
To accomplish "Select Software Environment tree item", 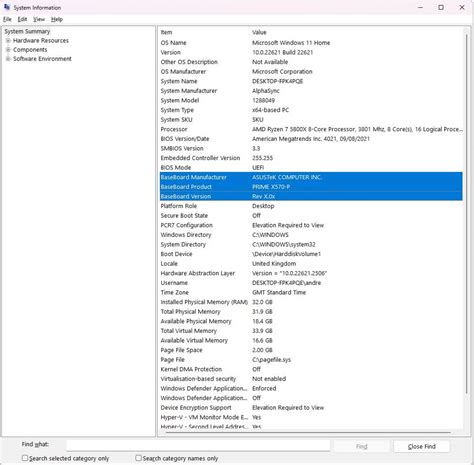I will tap(42, 59).
